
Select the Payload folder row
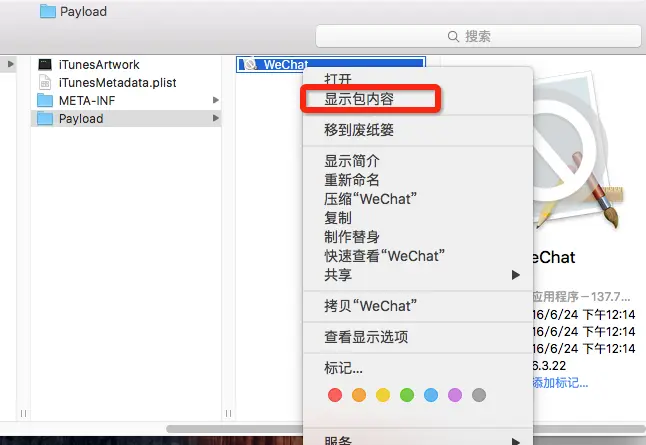(126, 119)
